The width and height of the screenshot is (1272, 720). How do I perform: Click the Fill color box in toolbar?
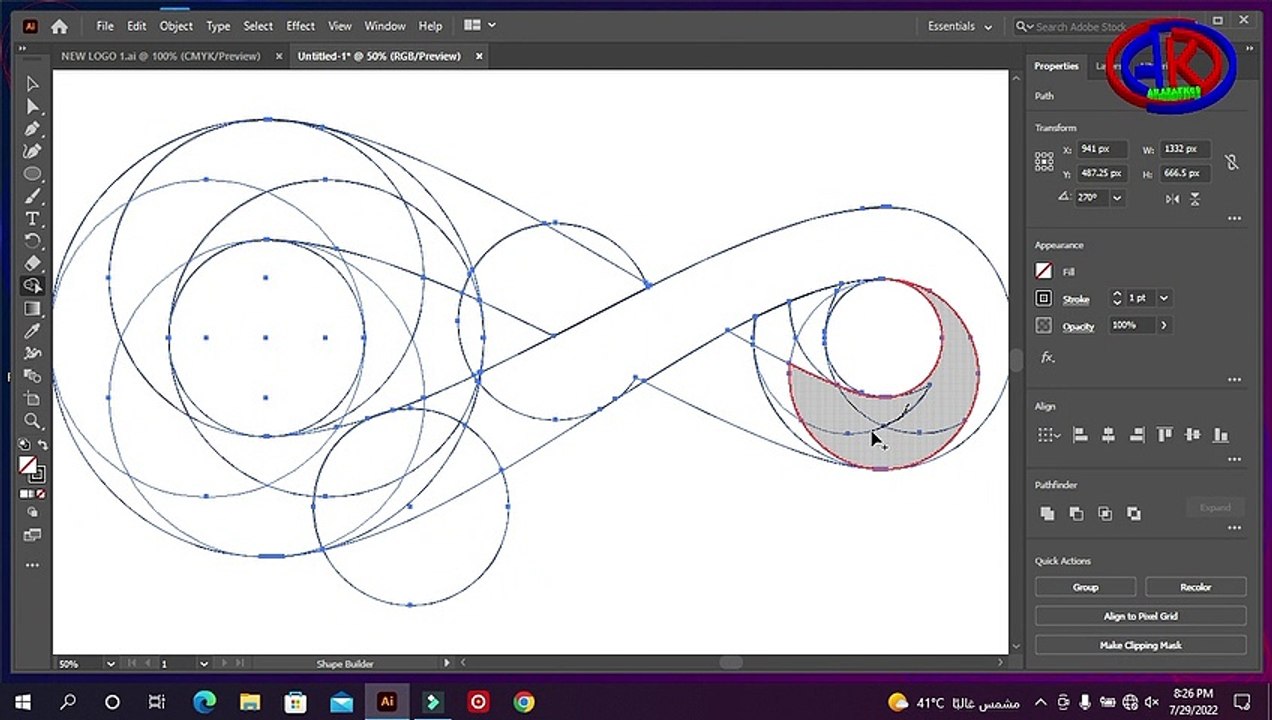28,465
